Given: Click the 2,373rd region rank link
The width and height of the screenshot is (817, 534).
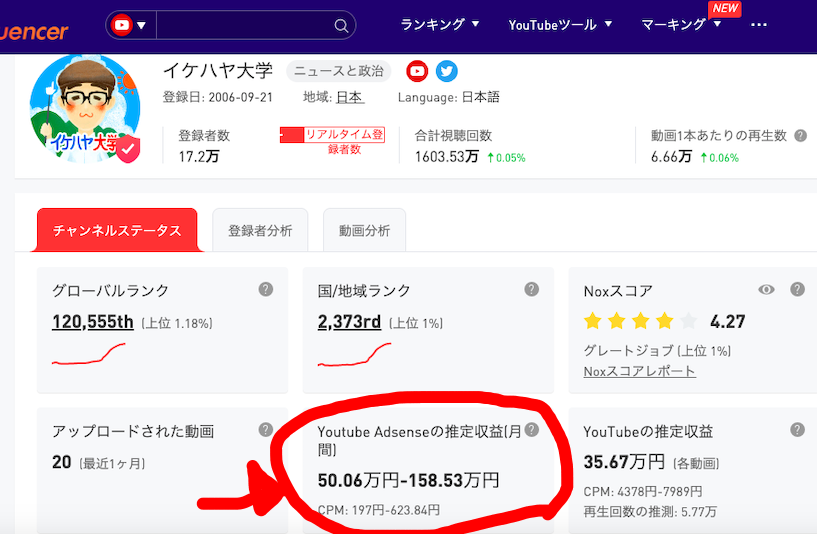Looking at the screenshot, I should (349, 322).
